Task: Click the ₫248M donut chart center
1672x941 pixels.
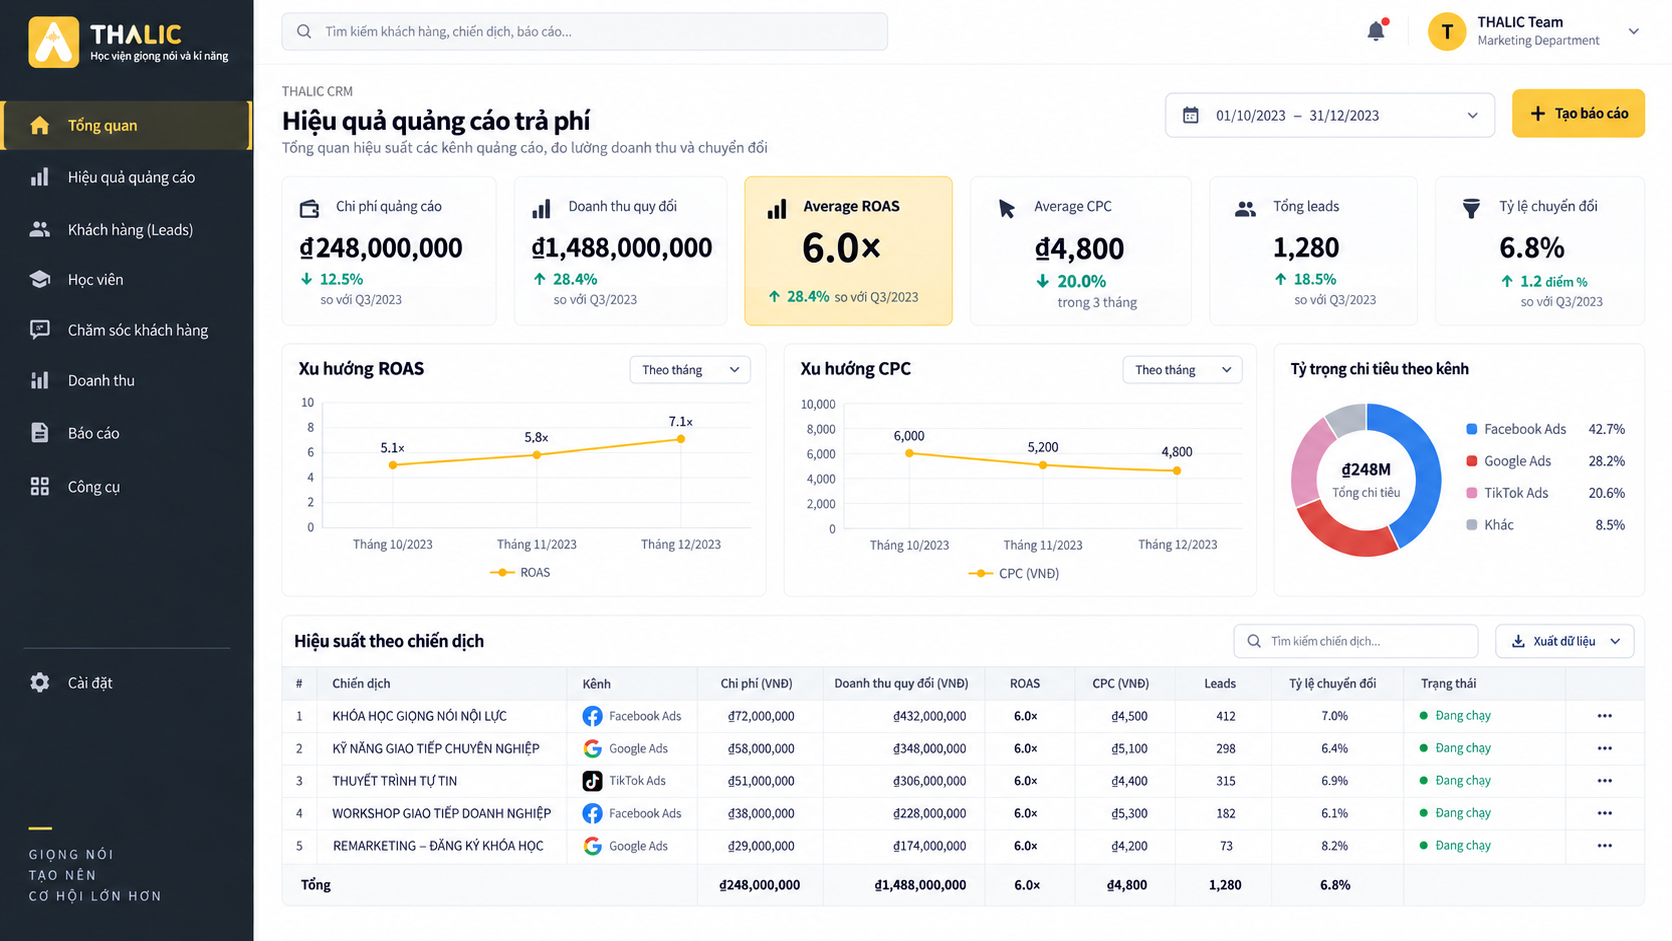Action: click(x=1366, y=479)
